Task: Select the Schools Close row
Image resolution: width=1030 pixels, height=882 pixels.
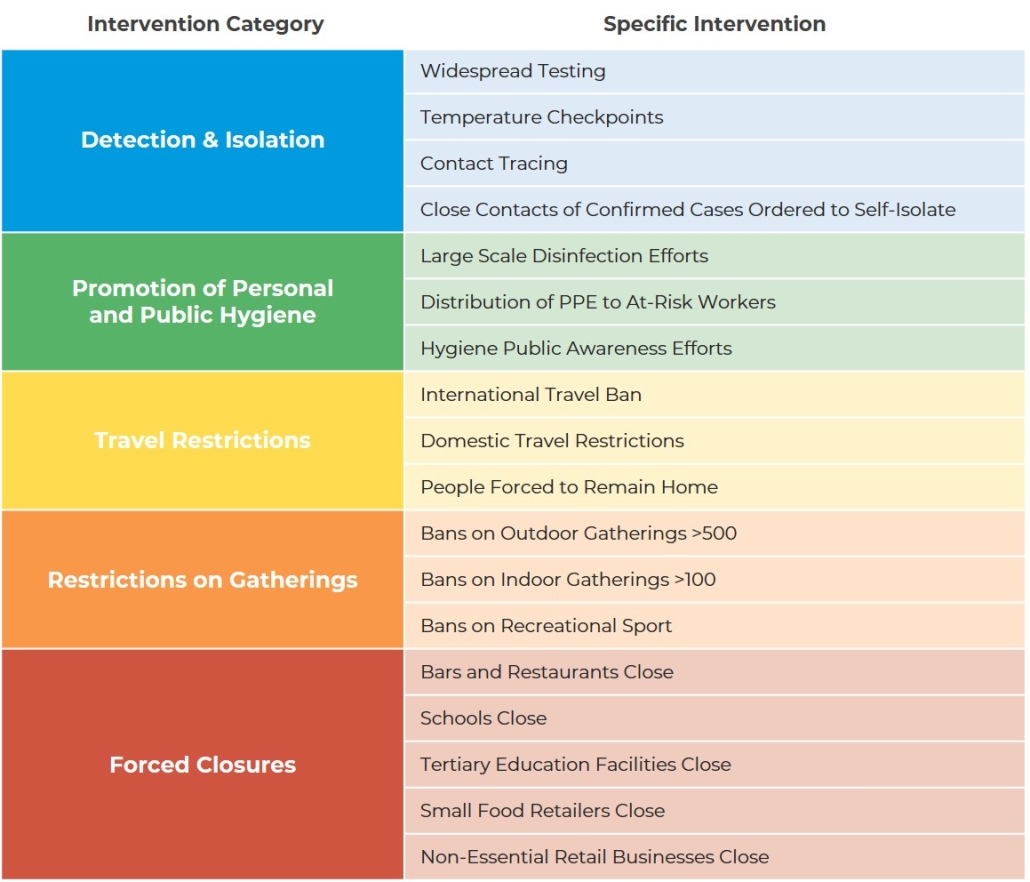Action: [714, 718]
